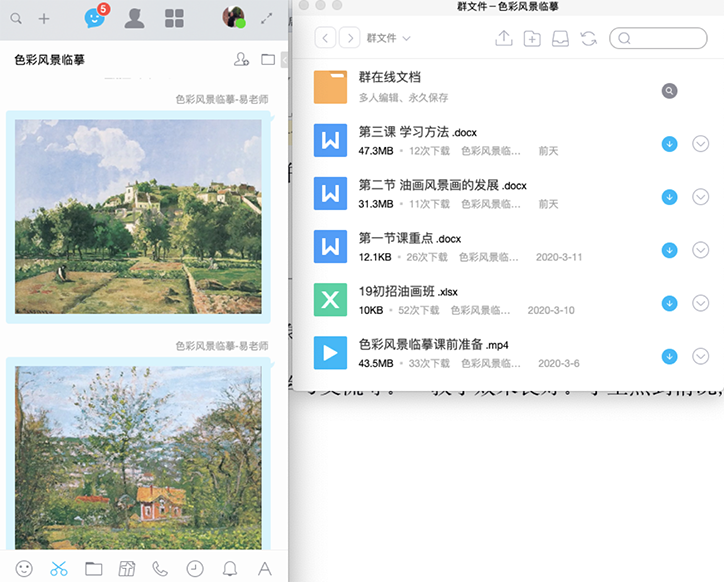Toggle the font style A button
724x582 pixels.
[x=265, y=568]
